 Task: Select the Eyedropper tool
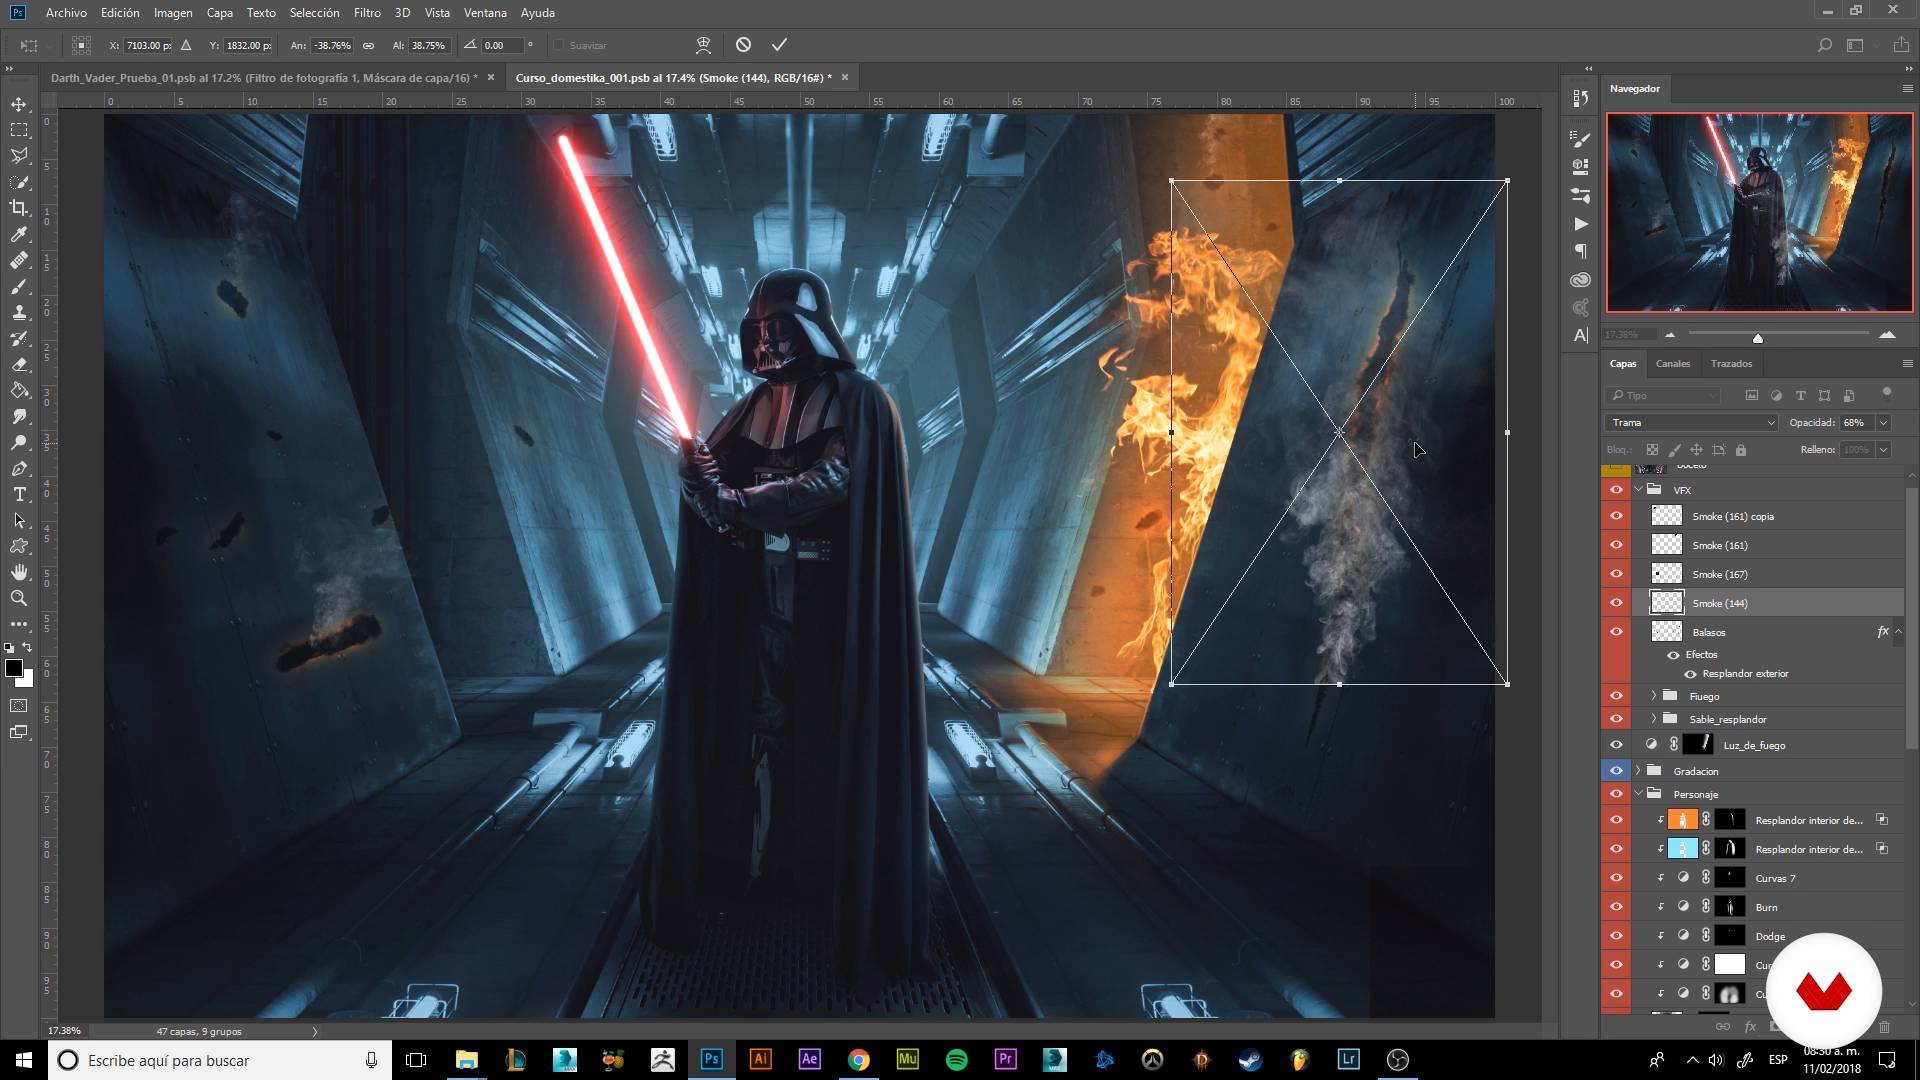pos(19,234)
